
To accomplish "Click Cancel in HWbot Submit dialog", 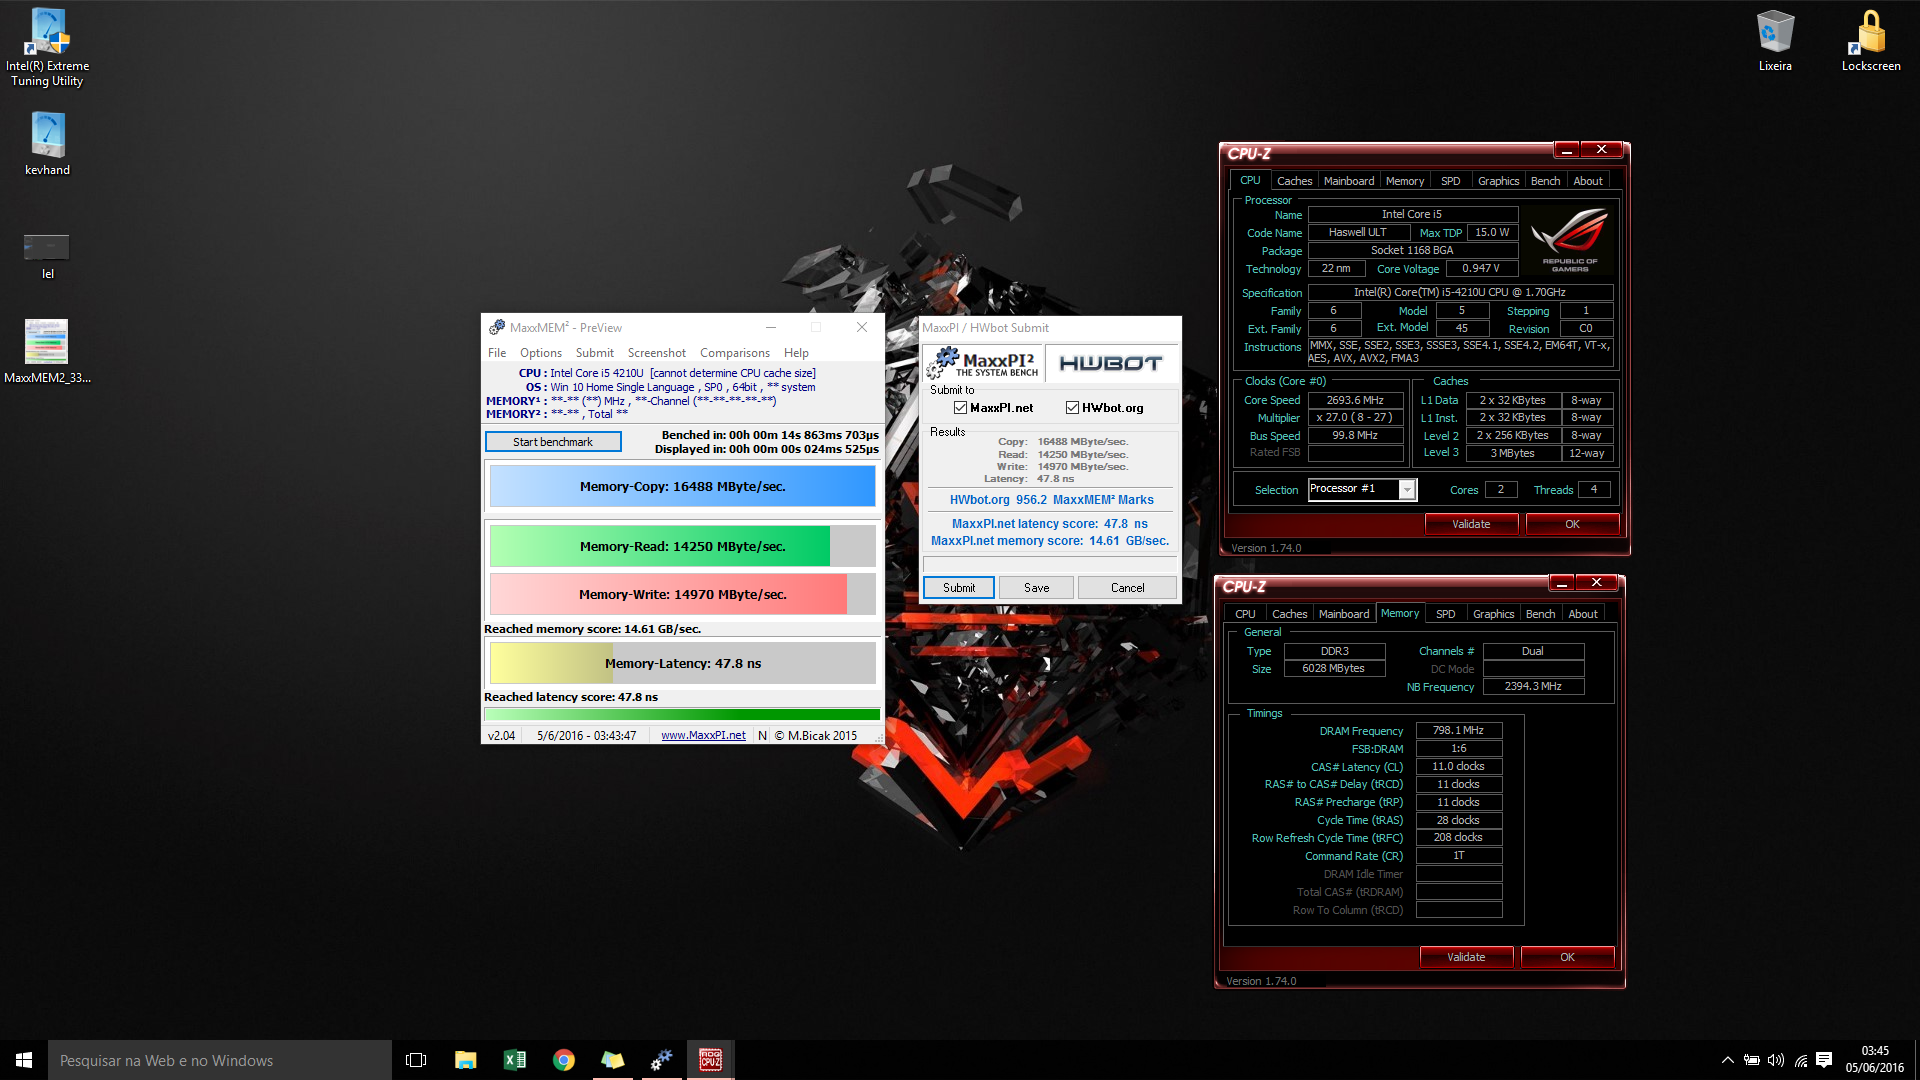I will pos(1128,588).
